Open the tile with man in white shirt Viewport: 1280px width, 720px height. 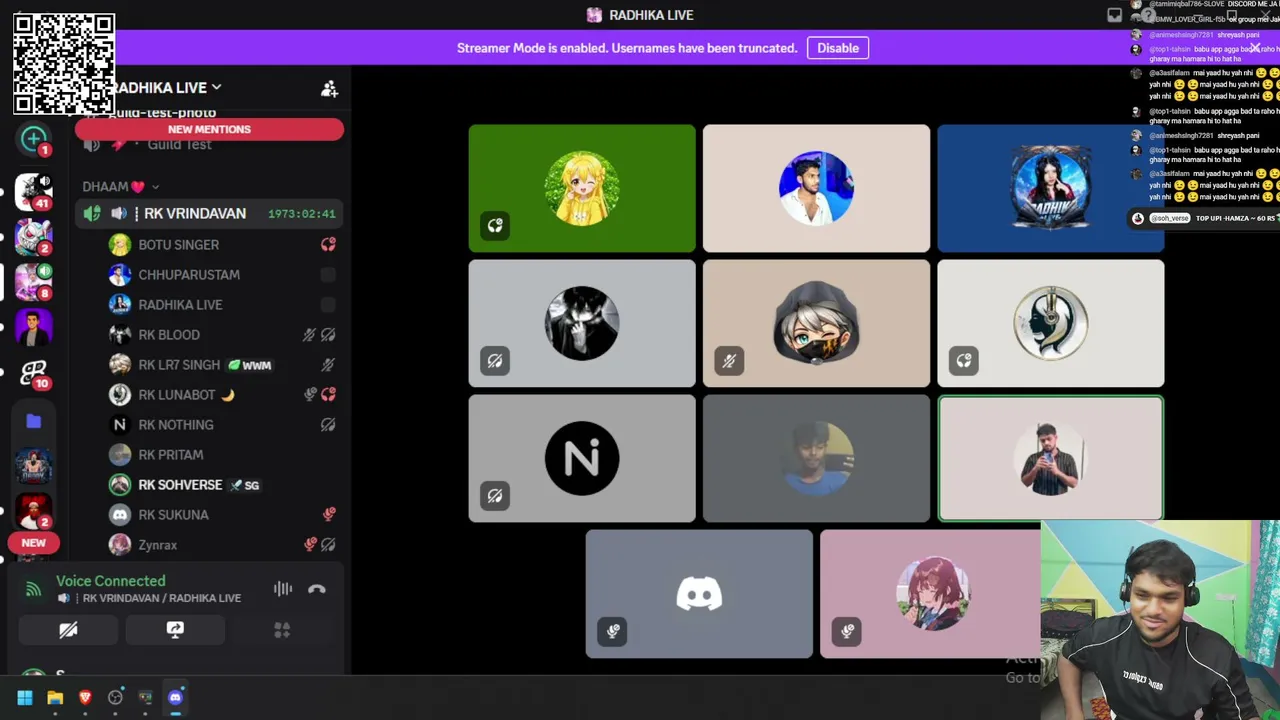(816, 188)
